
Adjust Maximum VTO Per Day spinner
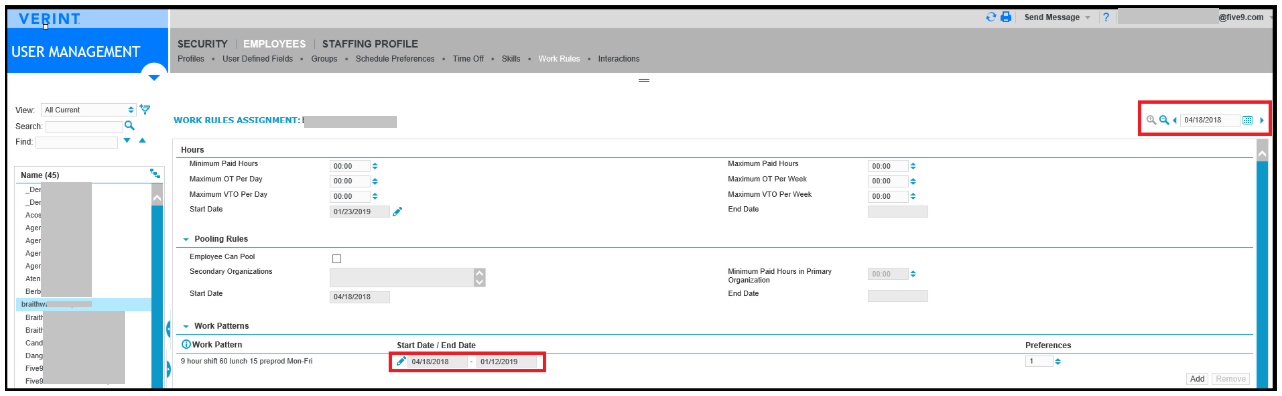[x=375, y=196]
